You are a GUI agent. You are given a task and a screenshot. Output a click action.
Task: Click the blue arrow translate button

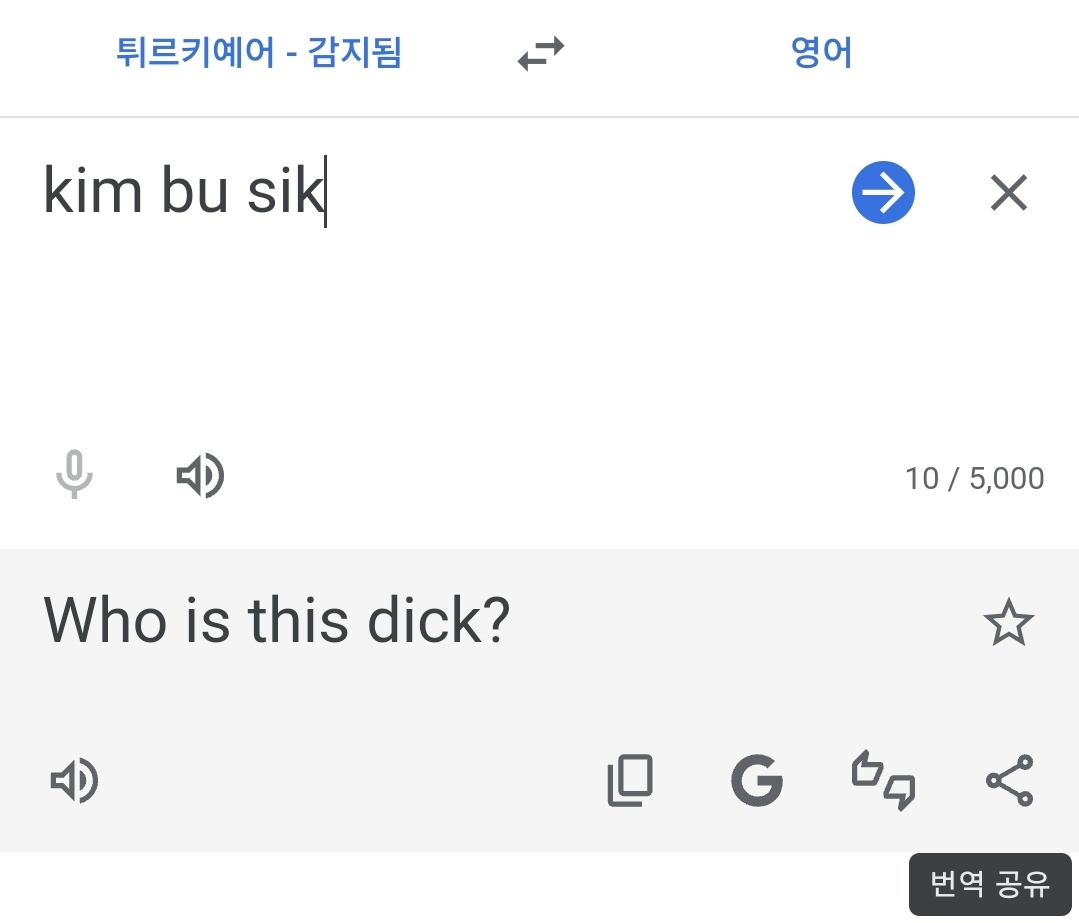coord(883,193)
